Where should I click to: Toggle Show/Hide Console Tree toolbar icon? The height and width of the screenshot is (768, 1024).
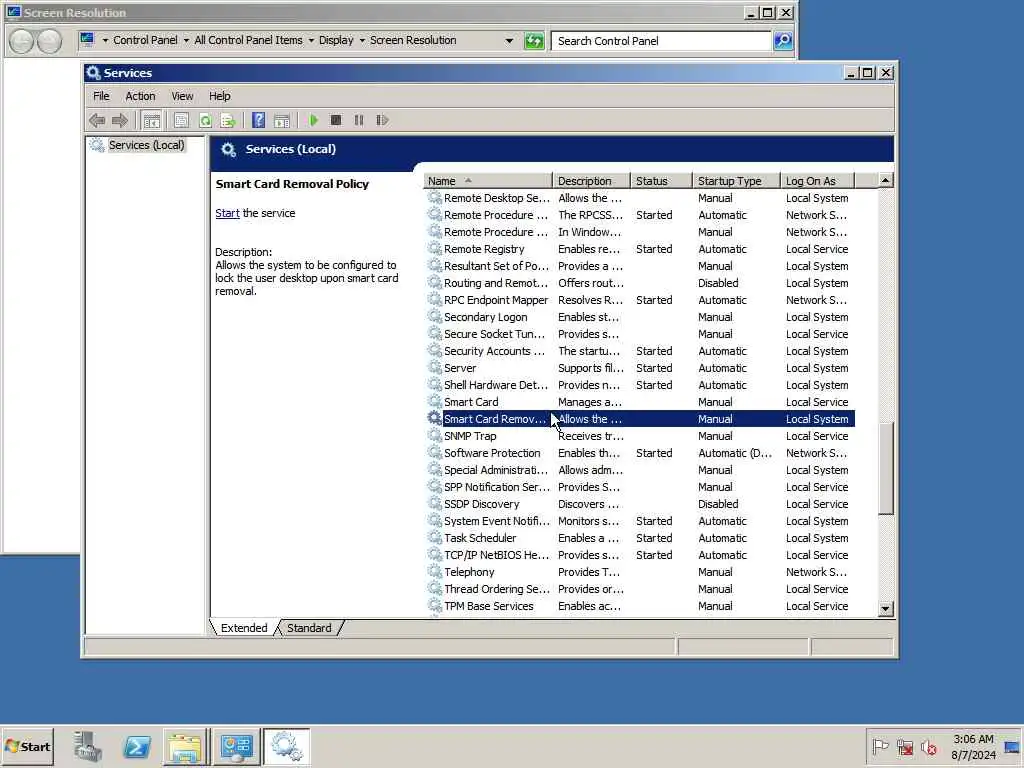tap(152, 120)
